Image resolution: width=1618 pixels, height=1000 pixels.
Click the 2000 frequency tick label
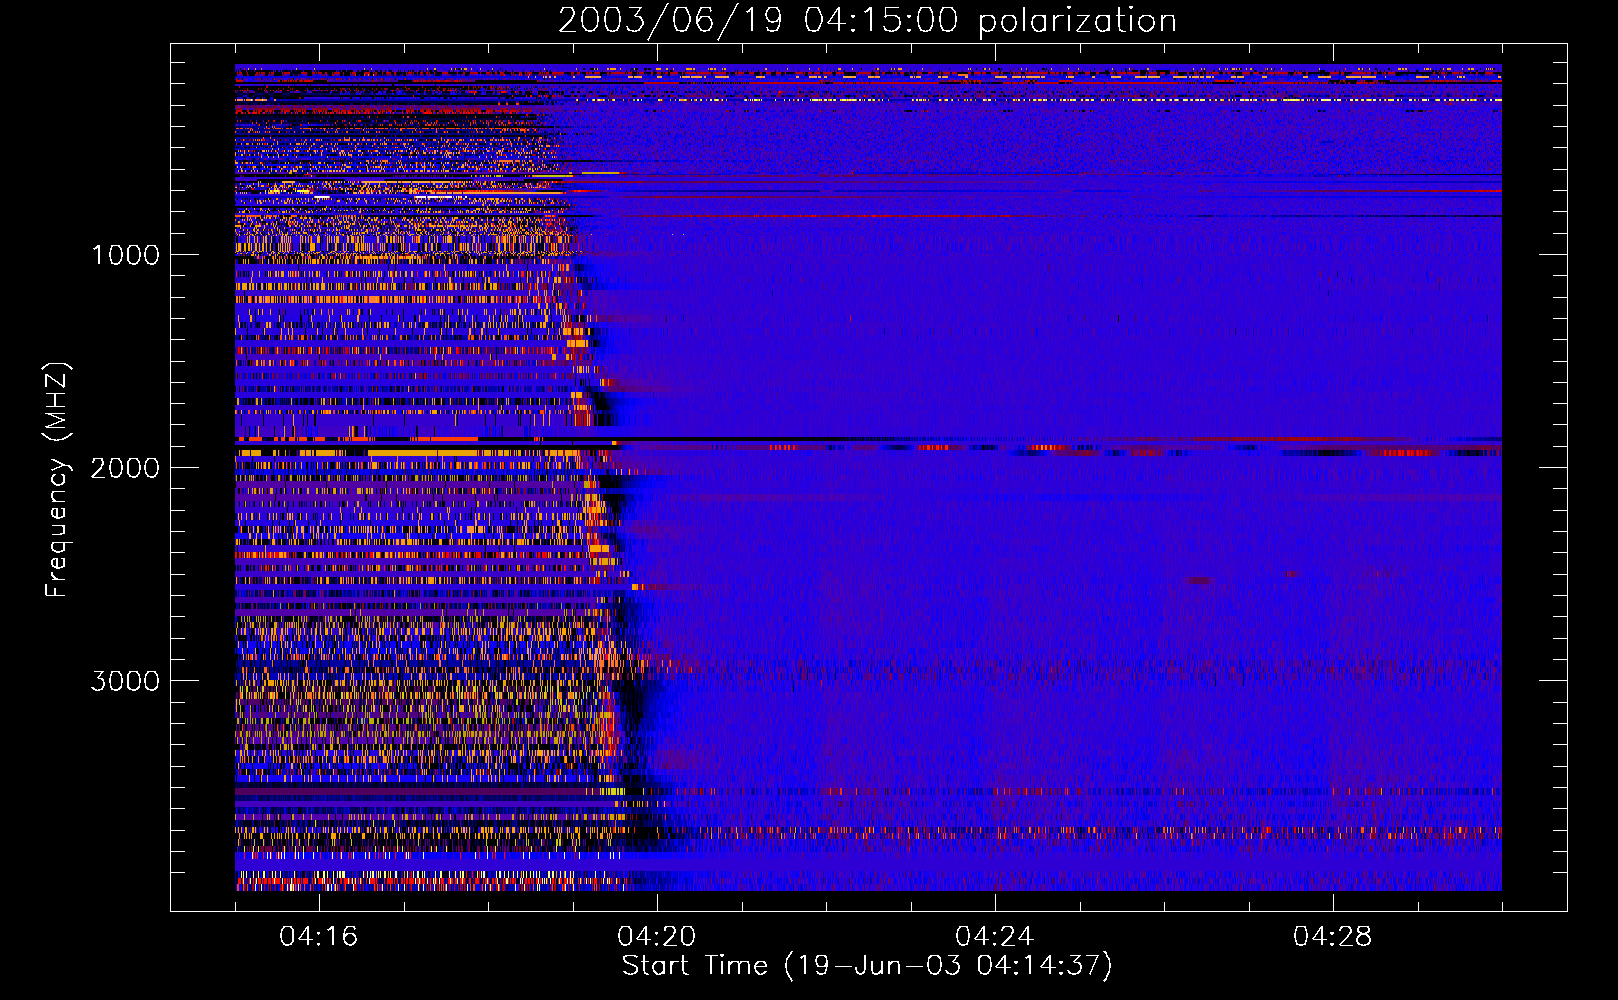pos(125,468)
